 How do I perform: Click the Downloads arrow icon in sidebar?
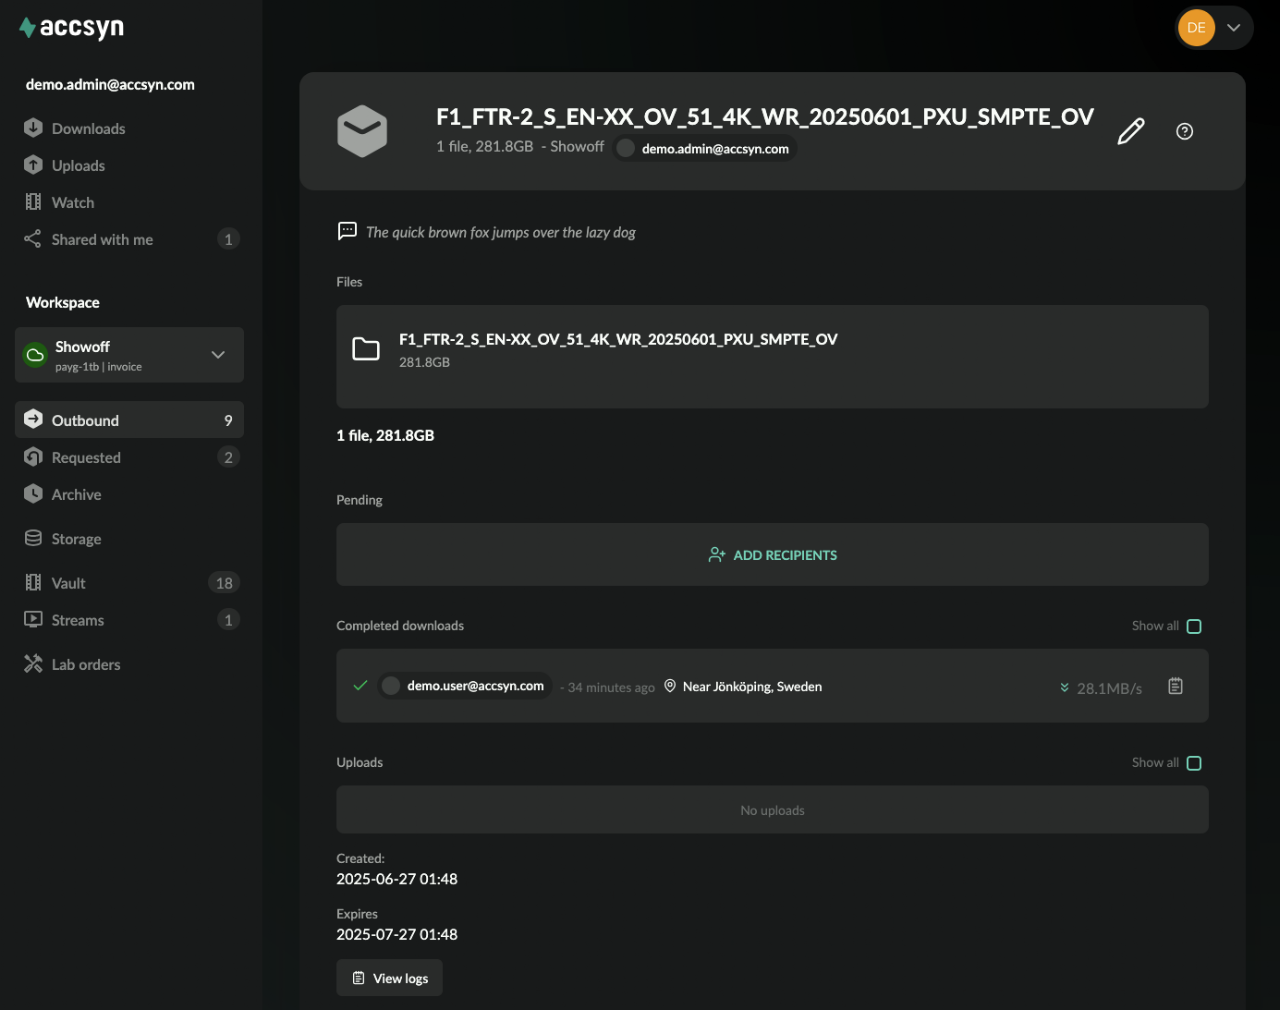pos(33,128)
